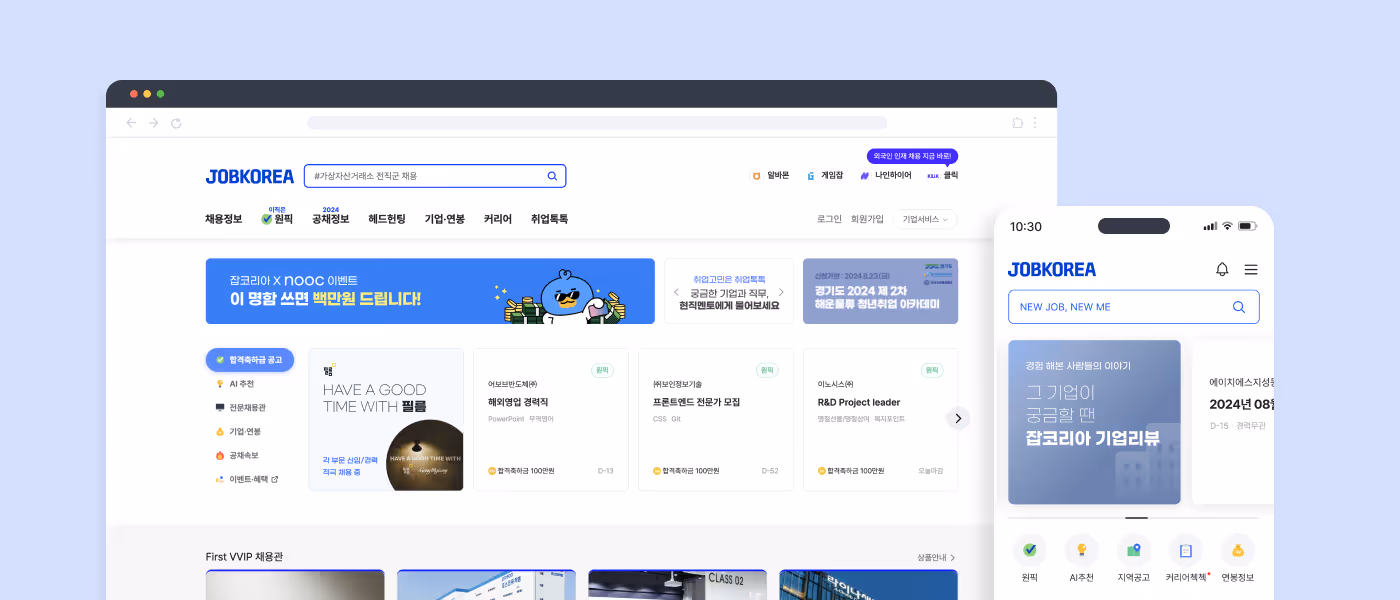Viewport: 1400px width, 600px height.
Task: Open the browser extensions puzzle icon
Action: click(1018, 123)
